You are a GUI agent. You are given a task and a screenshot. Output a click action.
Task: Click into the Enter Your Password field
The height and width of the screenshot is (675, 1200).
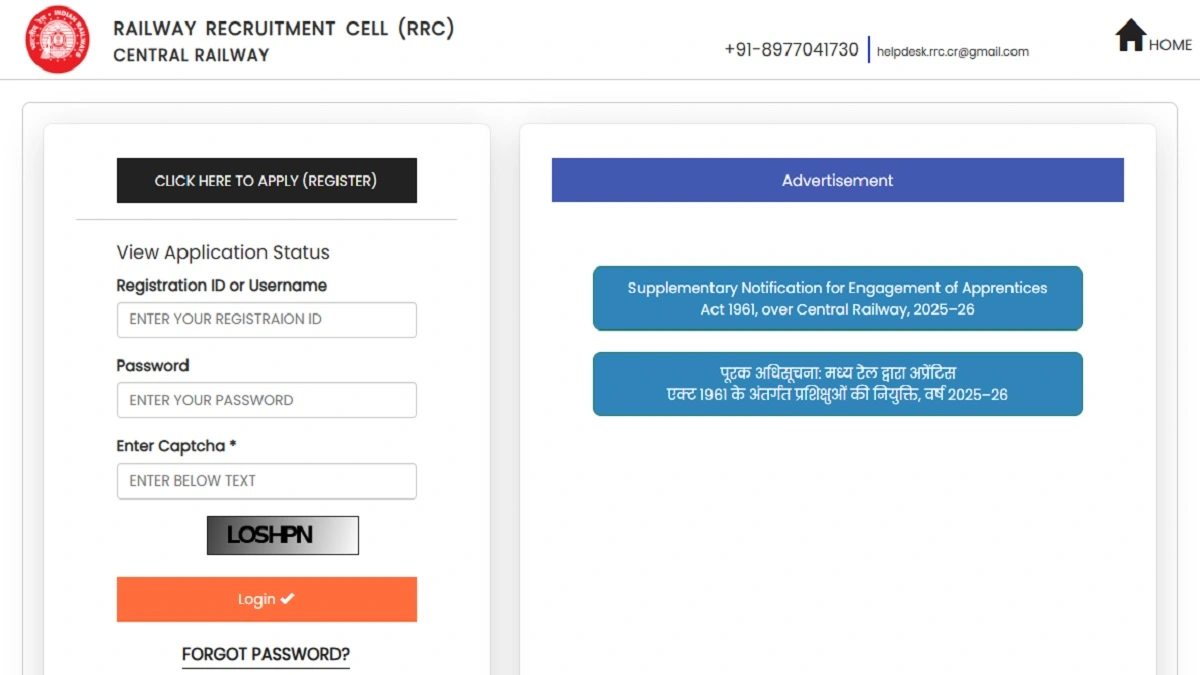pyautogui.click(x=266, y=400)
